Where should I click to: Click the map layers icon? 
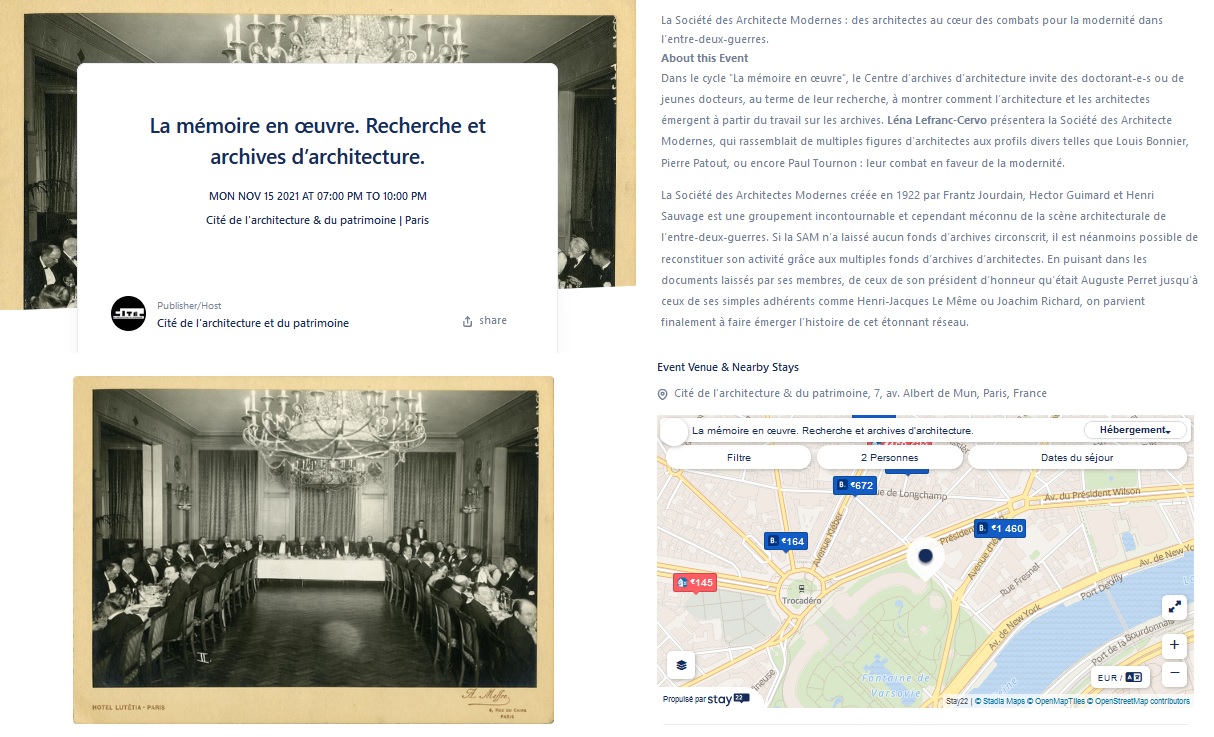click(x=681, y=664)
